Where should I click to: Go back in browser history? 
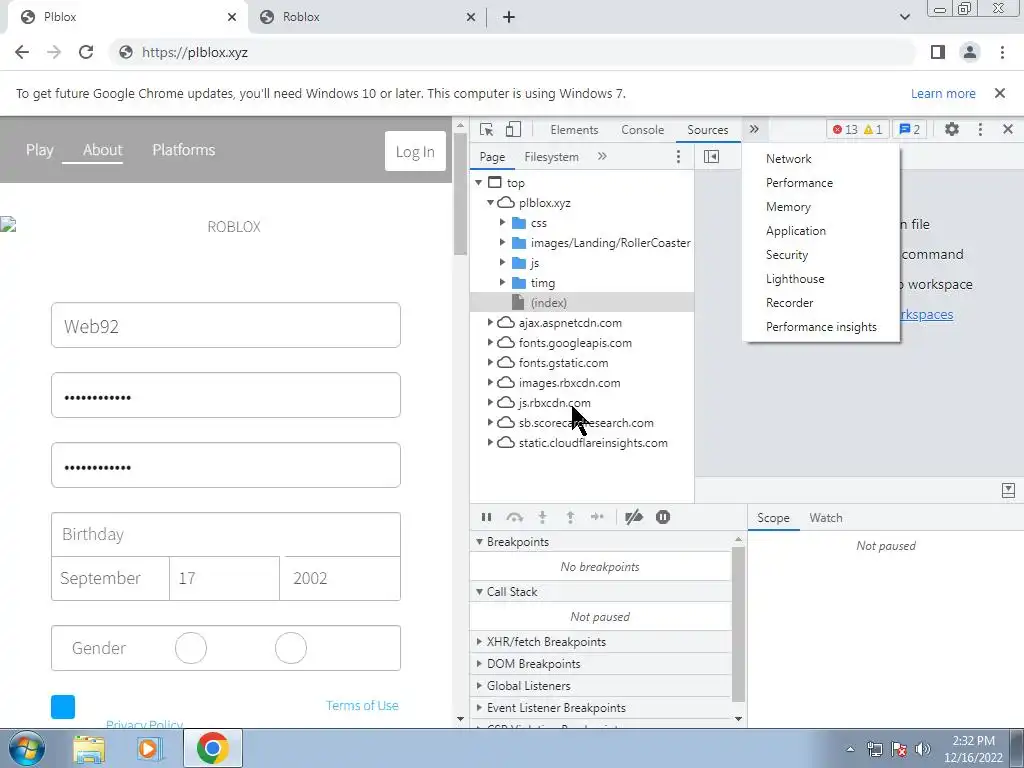[22, 52]
